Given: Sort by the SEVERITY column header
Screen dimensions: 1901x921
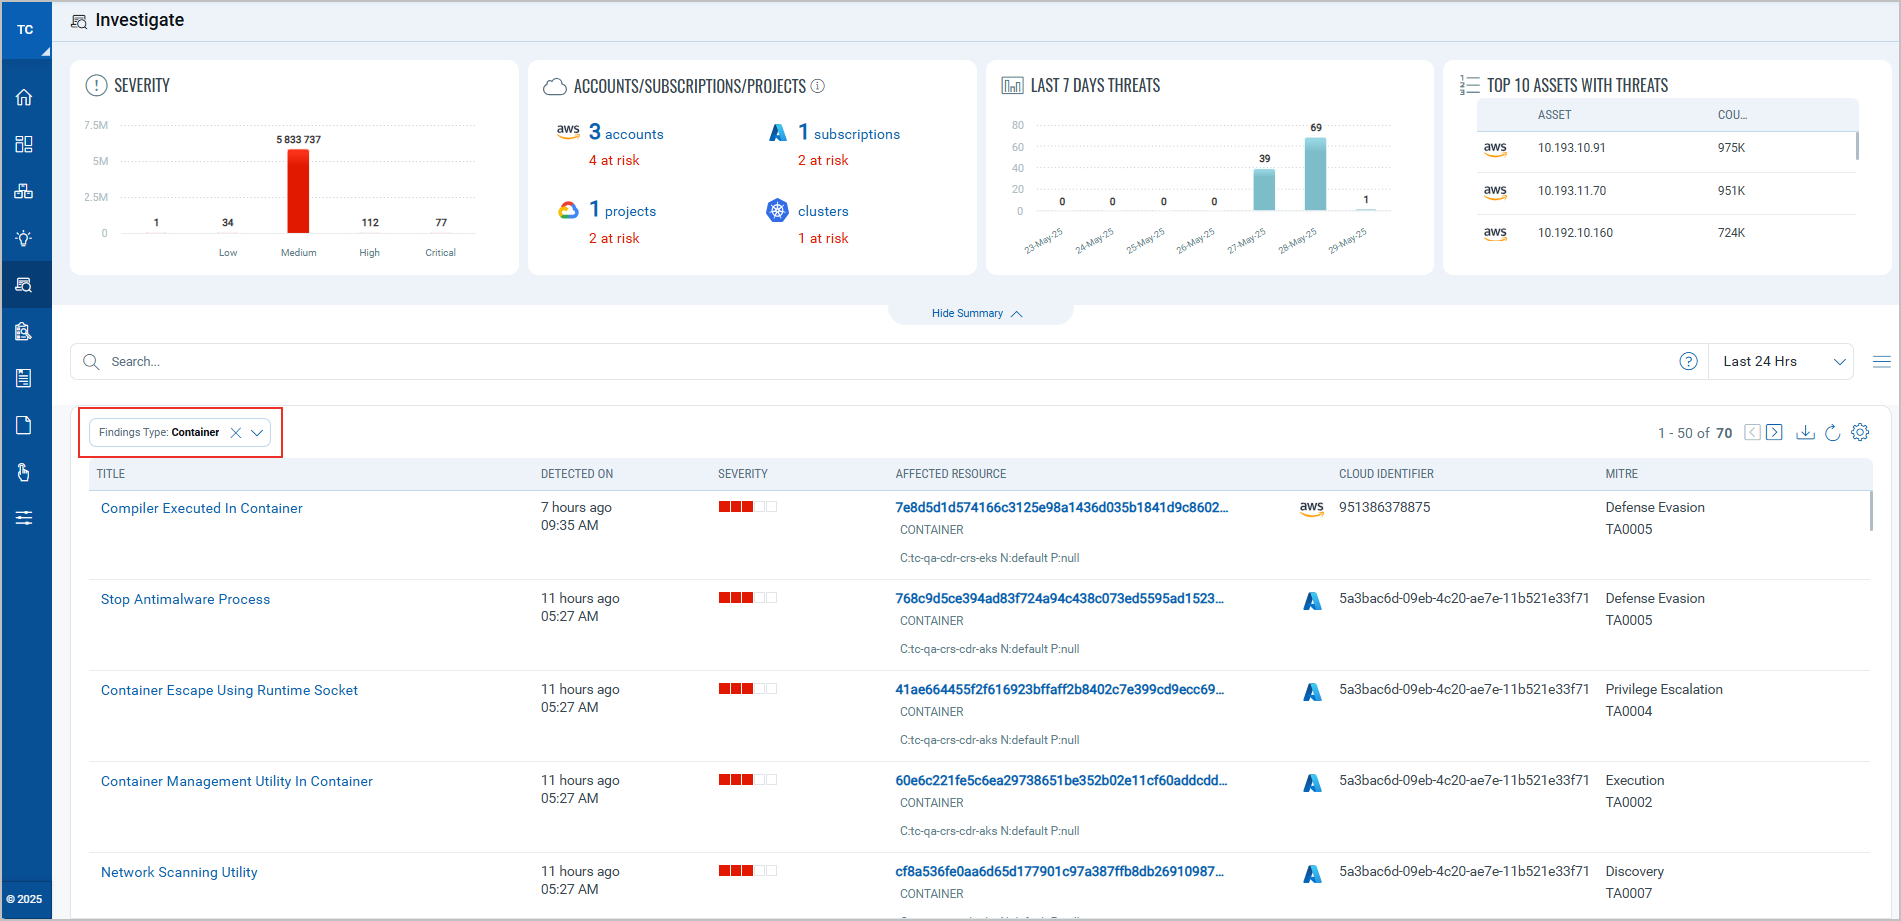Looking at the screenshot, I should click(743, 474).
